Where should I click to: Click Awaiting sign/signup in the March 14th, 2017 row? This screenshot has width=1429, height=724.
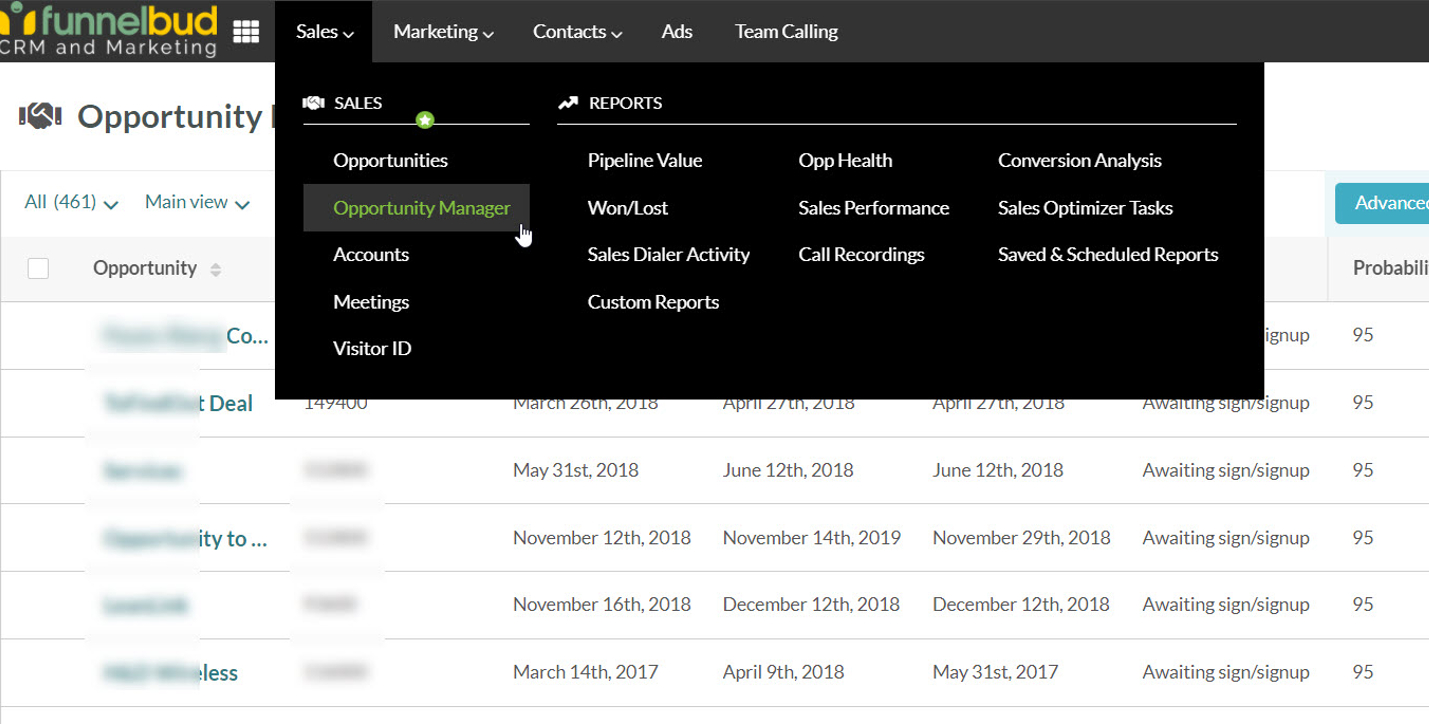[x=1225, y=672]
